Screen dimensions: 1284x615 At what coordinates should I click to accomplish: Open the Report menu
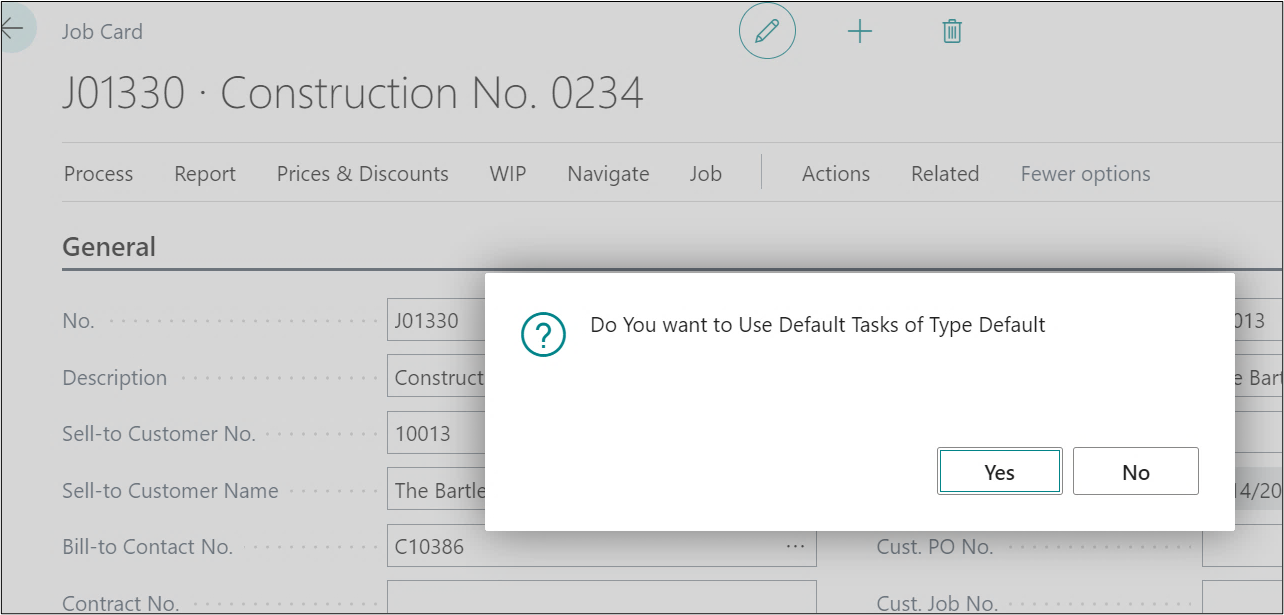click(x=205, y=174)
